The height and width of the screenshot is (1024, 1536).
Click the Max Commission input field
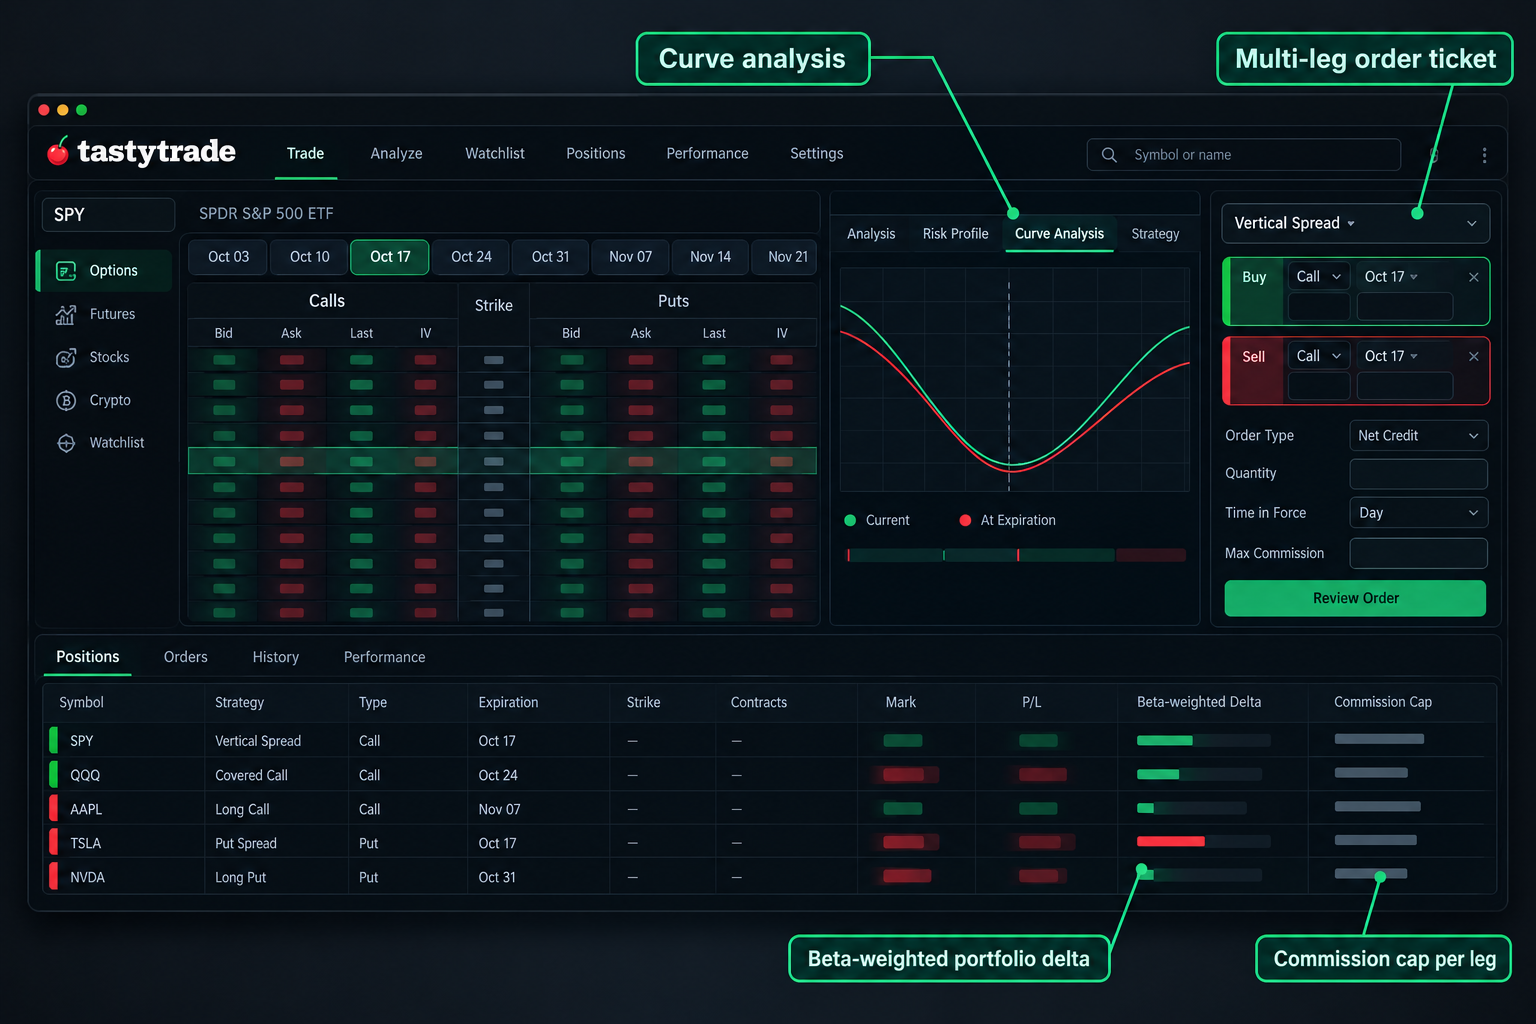coord(1418,553)
